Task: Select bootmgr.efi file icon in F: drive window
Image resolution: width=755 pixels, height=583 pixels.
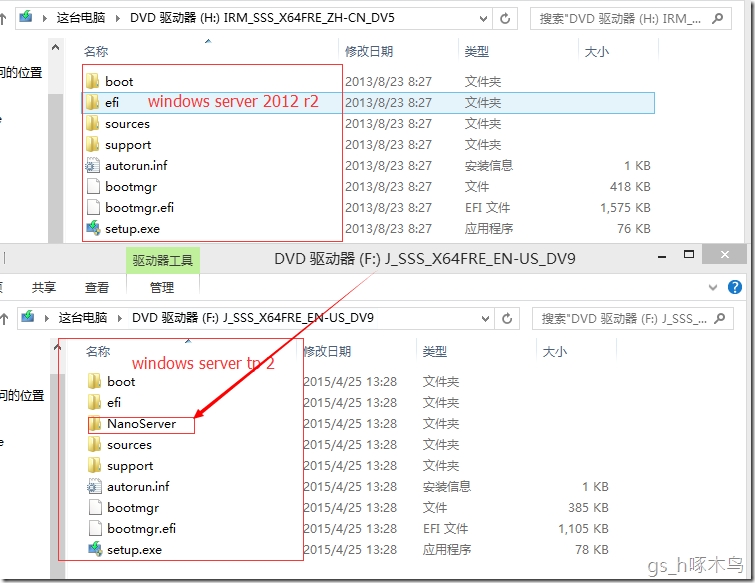Action: coord(95,529)
